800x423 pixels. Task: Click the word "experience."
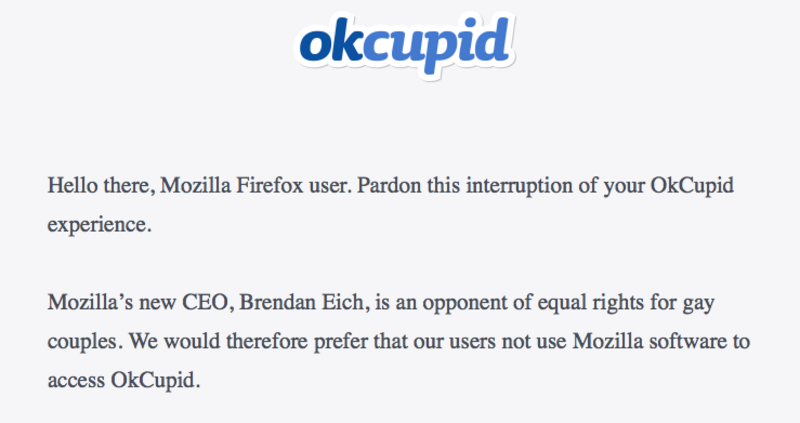click(99, 225)
